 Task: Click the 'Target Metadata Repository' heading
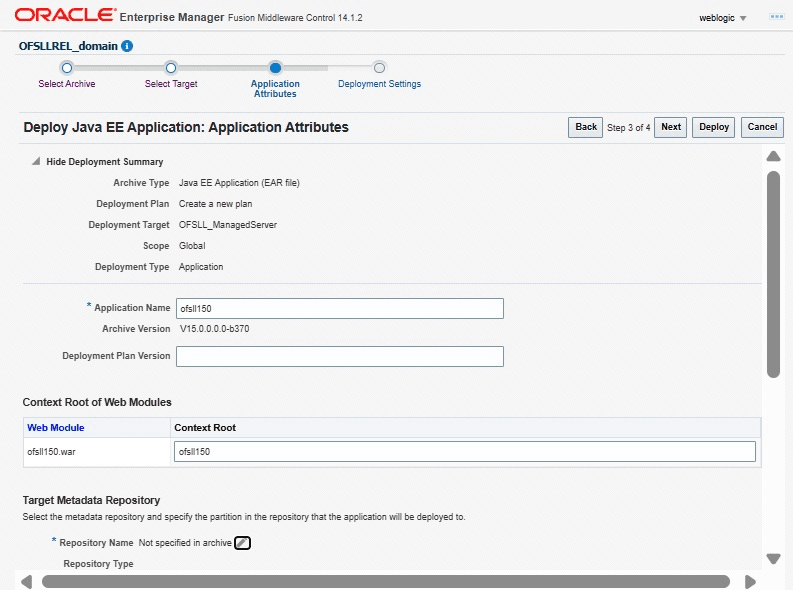coord(91,500)
